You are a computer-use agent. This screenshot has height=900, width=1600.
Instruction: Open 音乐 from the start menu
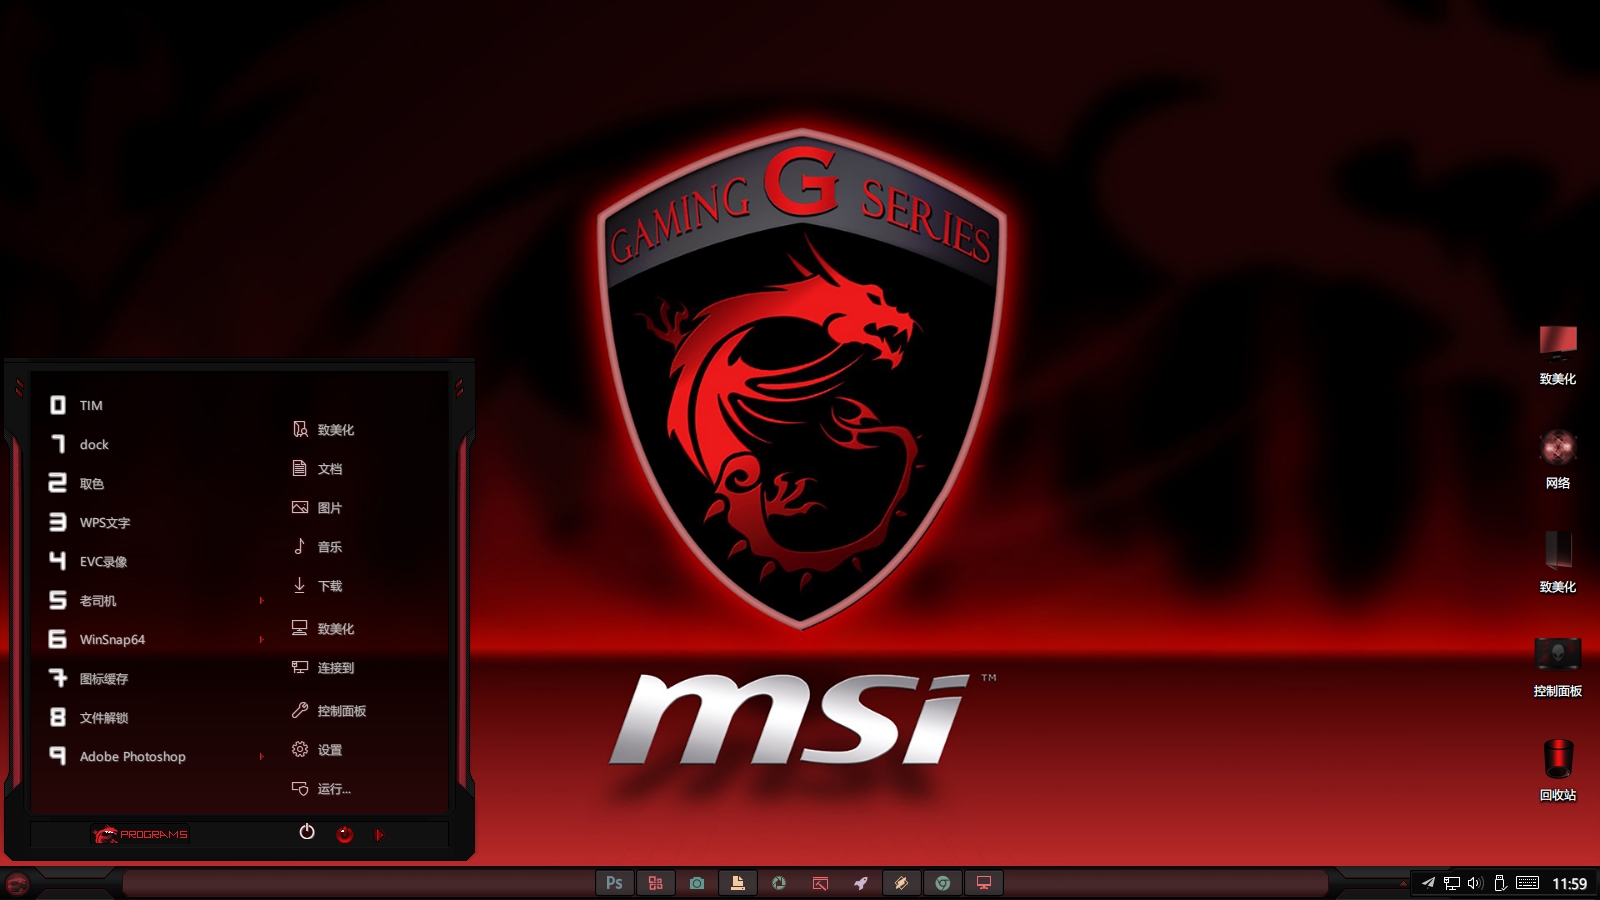[x=331, y=547]
